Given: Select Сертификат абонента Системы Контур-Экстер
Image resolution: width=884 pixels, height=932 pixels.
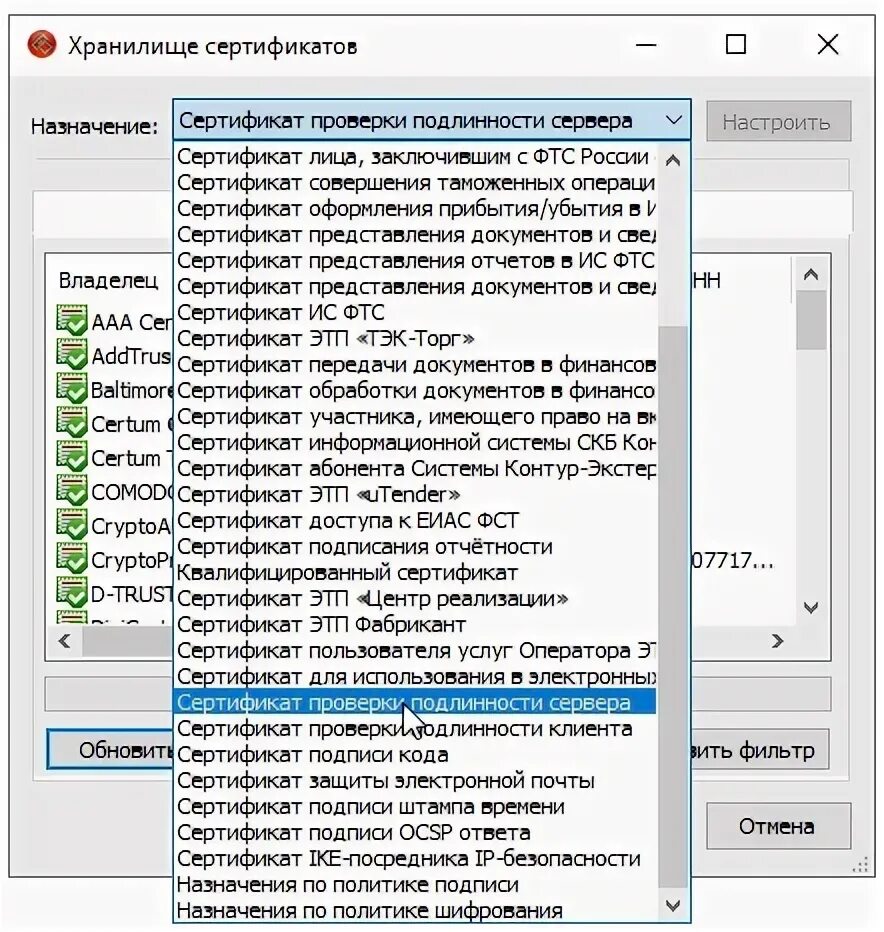Looking at the screenshot, I should 416,468.
